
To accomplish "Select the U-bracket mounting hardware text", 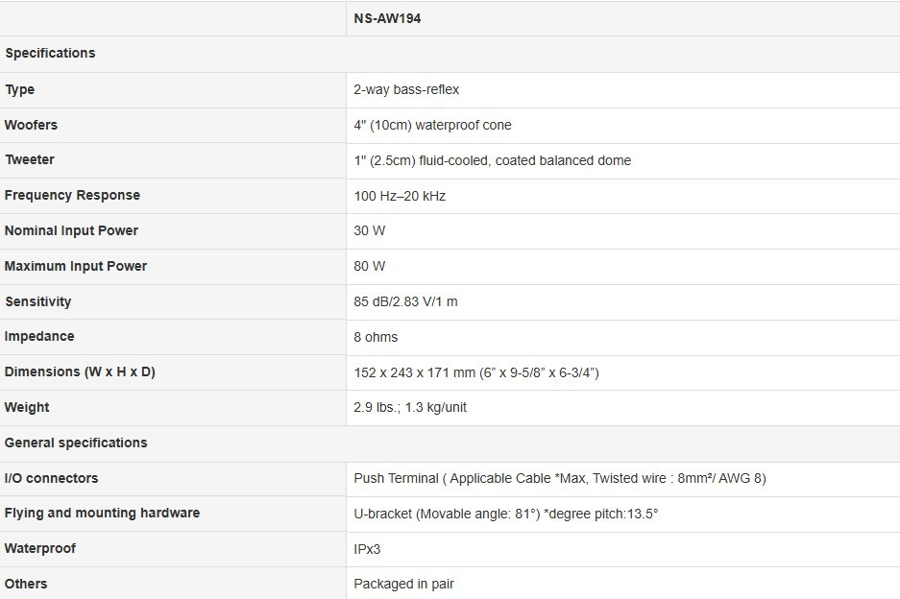I will [505, 513].
